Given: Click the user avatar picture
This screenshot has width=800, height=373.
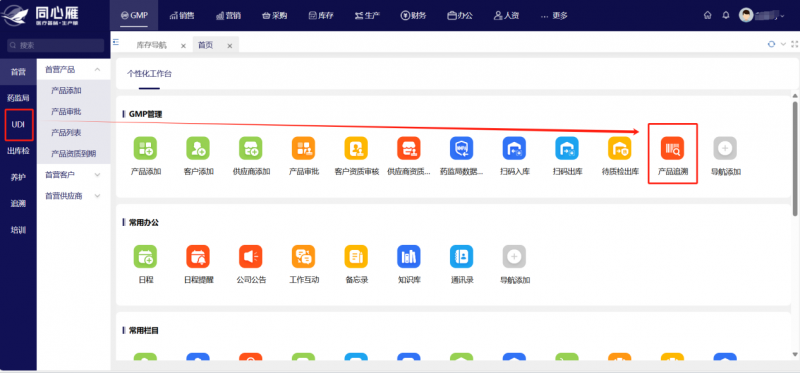Looking at the screenshot, I should click(x=746, y=15).
